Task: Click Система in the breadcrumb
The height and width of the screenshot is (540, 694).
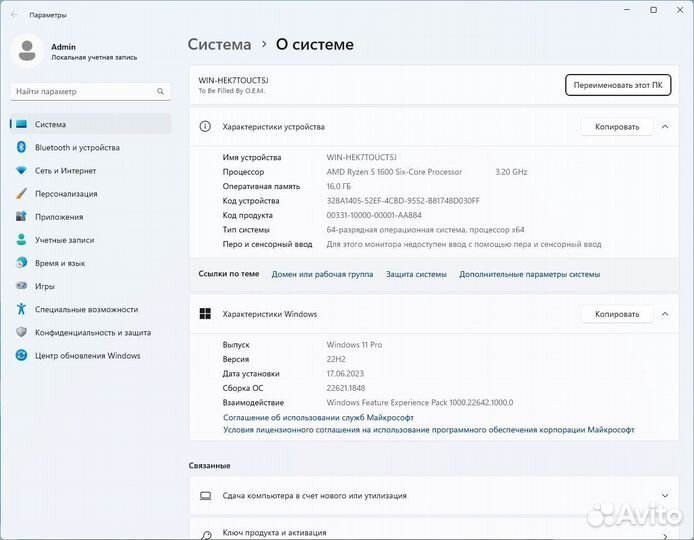Action: click(x=219, y=44)
